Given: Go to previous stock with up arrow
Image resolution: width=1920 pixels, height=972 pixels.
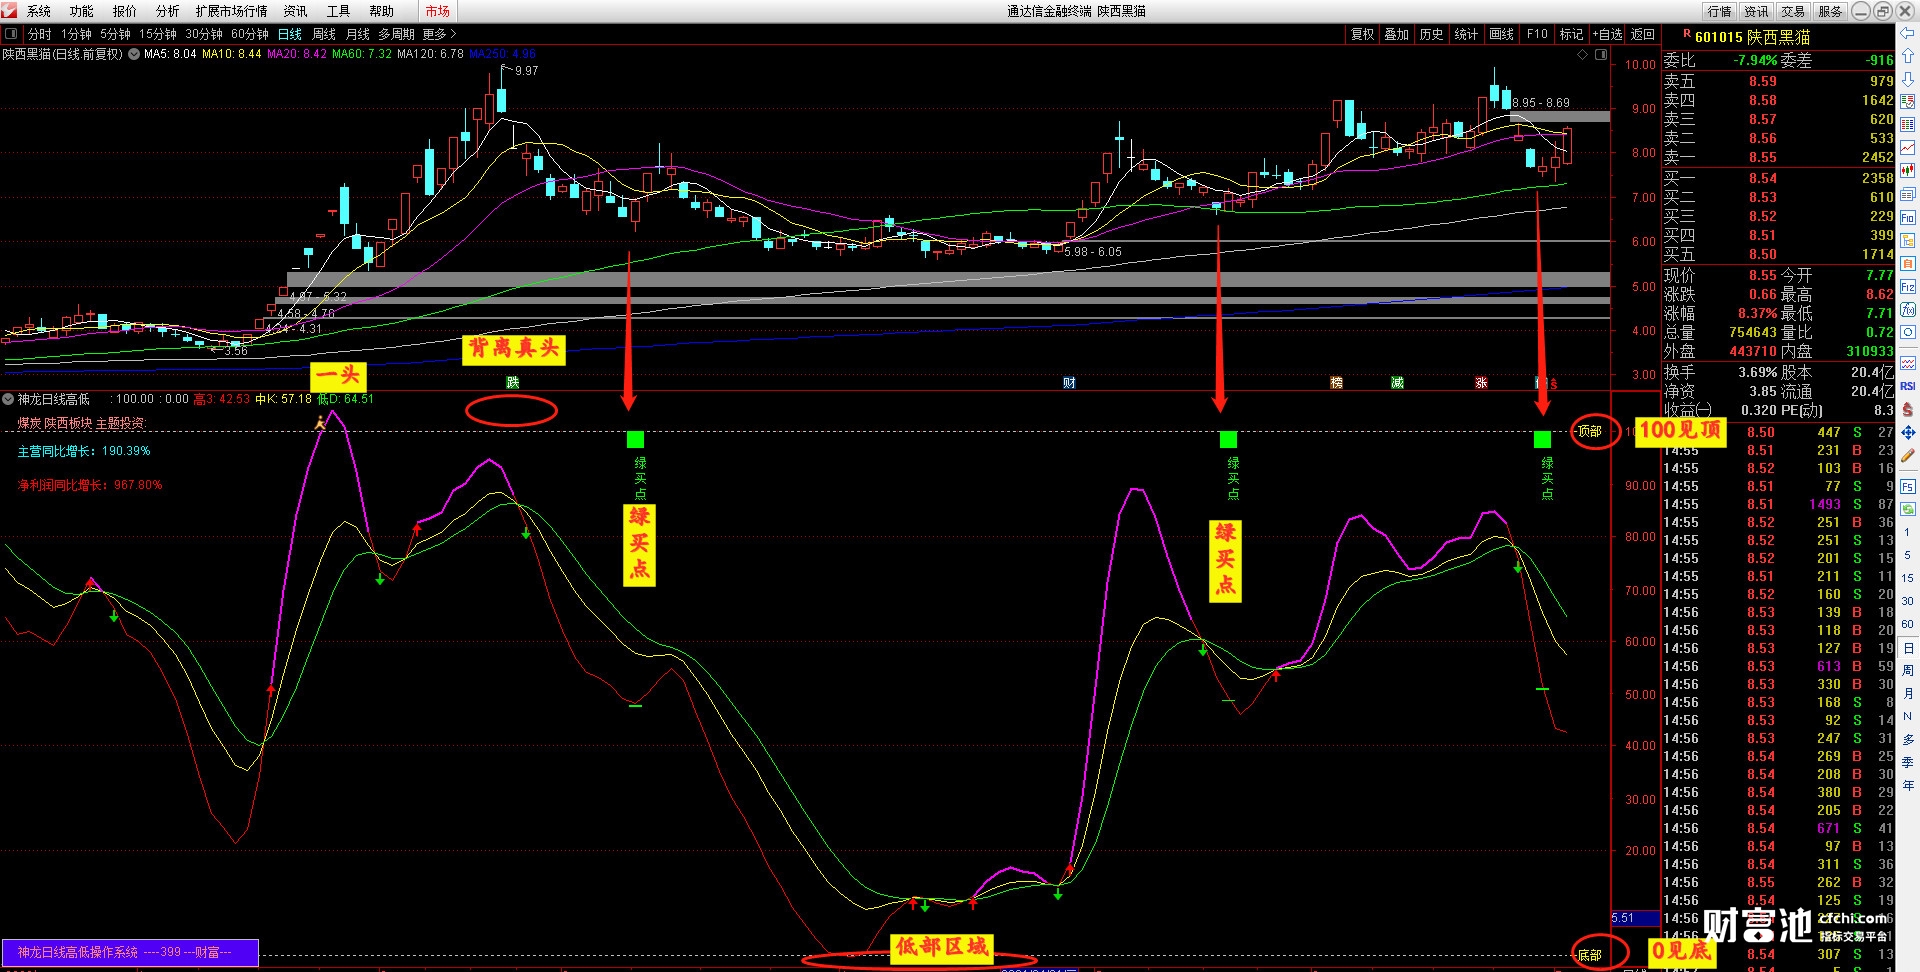Looking at the screenshot, I should pyautogui.click(x=1908, y=56).
